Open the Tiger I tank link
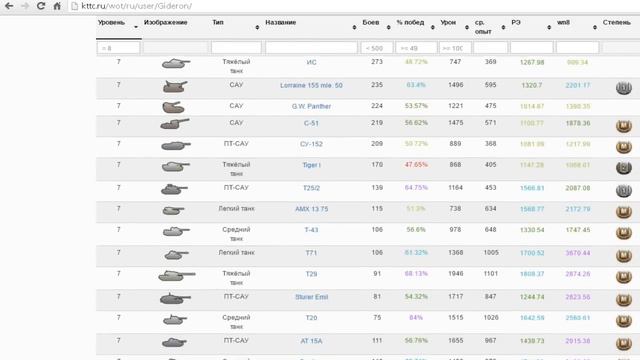This screenshot has width=640, height=360. [x=311, y=165]
